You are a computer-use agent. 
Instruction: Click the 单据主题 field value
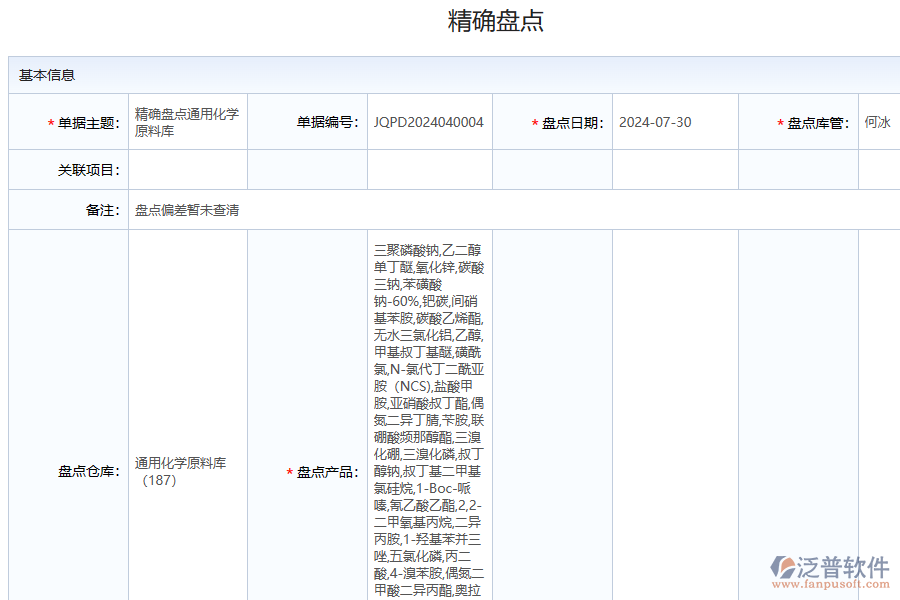[x=187, y=122]
